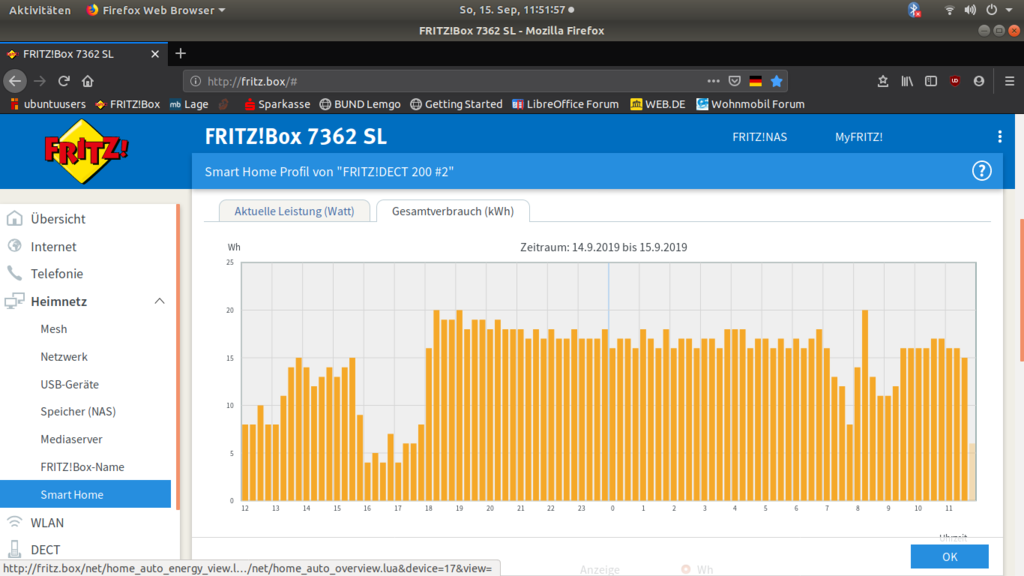Click the Wi-Fi icon in top bar

pyautogui.click(x=950, y=10)
